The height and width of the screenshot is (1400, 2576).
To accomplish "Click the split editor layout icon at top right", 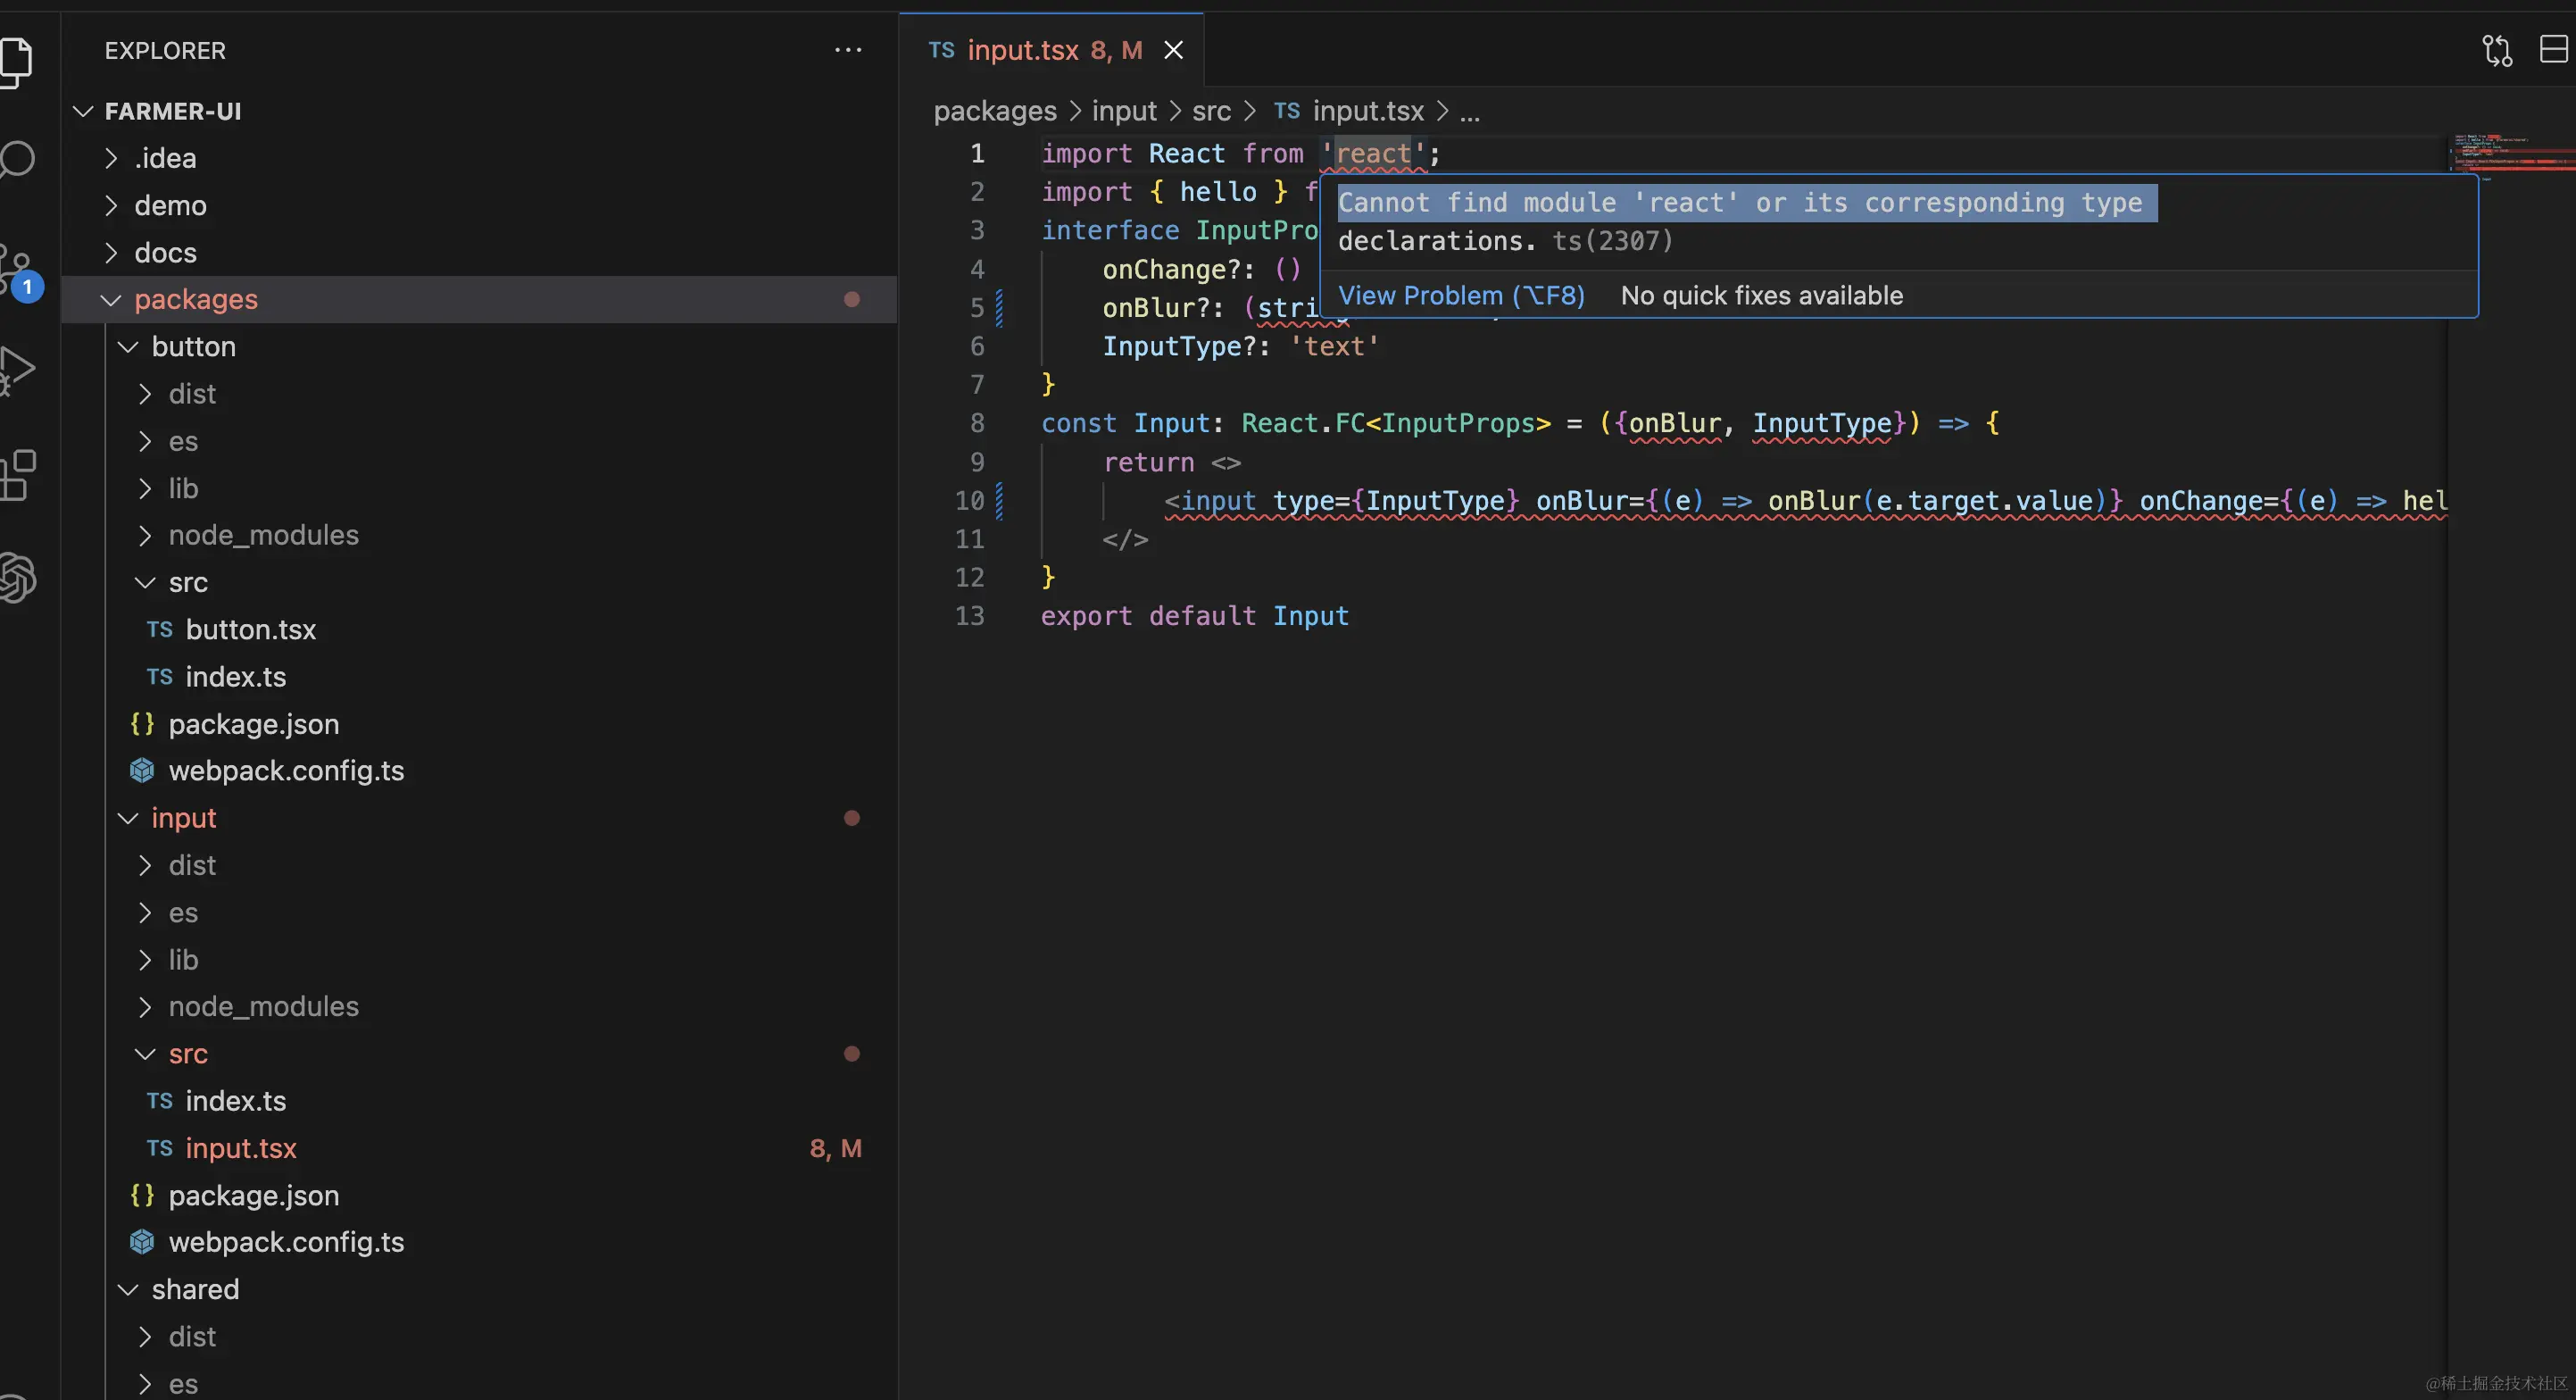I will pyautogui.click(x=2555, y=49).
